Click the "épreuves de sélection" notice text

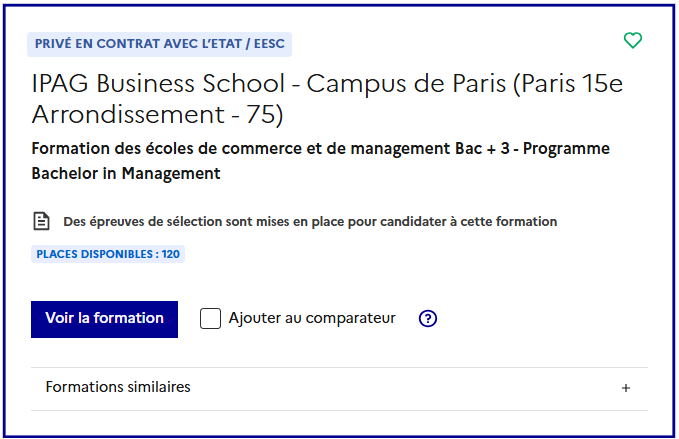click(x=310, y=221)
